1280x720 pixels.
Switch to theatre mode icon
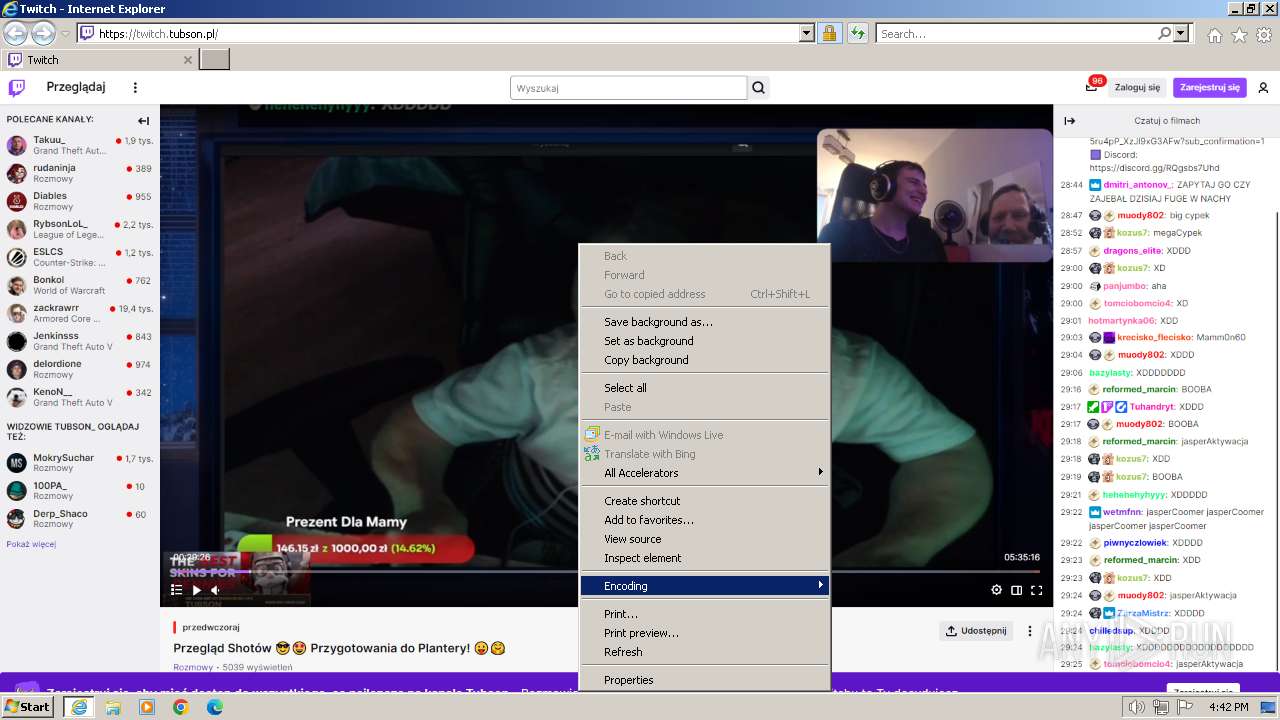tap(1017, 590)
